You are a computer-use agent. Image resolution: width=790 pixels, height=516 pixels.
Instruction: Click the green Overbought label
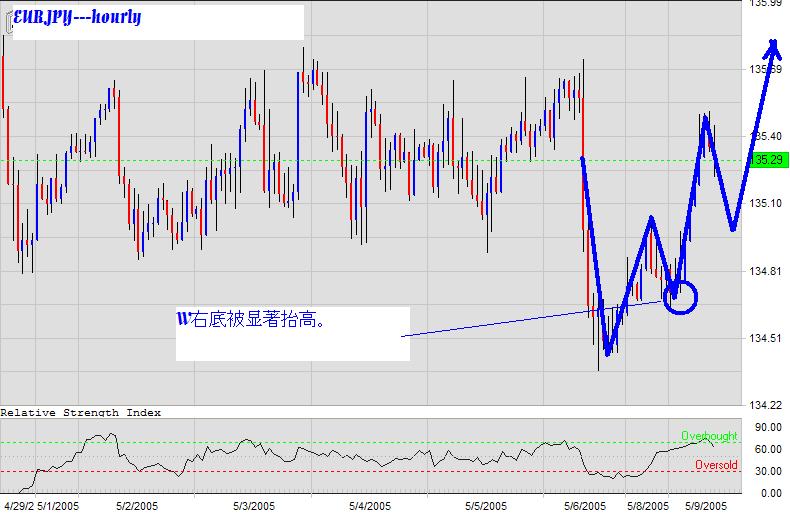[x=709, y=435]
